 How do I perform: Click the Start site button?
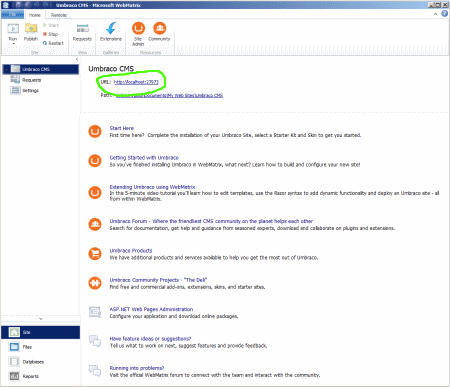pos(50,25)
